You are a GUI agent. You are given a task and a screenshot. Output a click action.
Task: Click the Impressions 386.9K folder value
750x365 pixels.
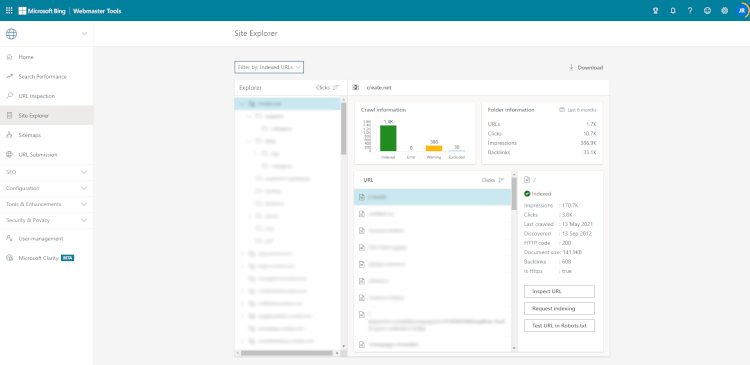[x=589, y=143]
